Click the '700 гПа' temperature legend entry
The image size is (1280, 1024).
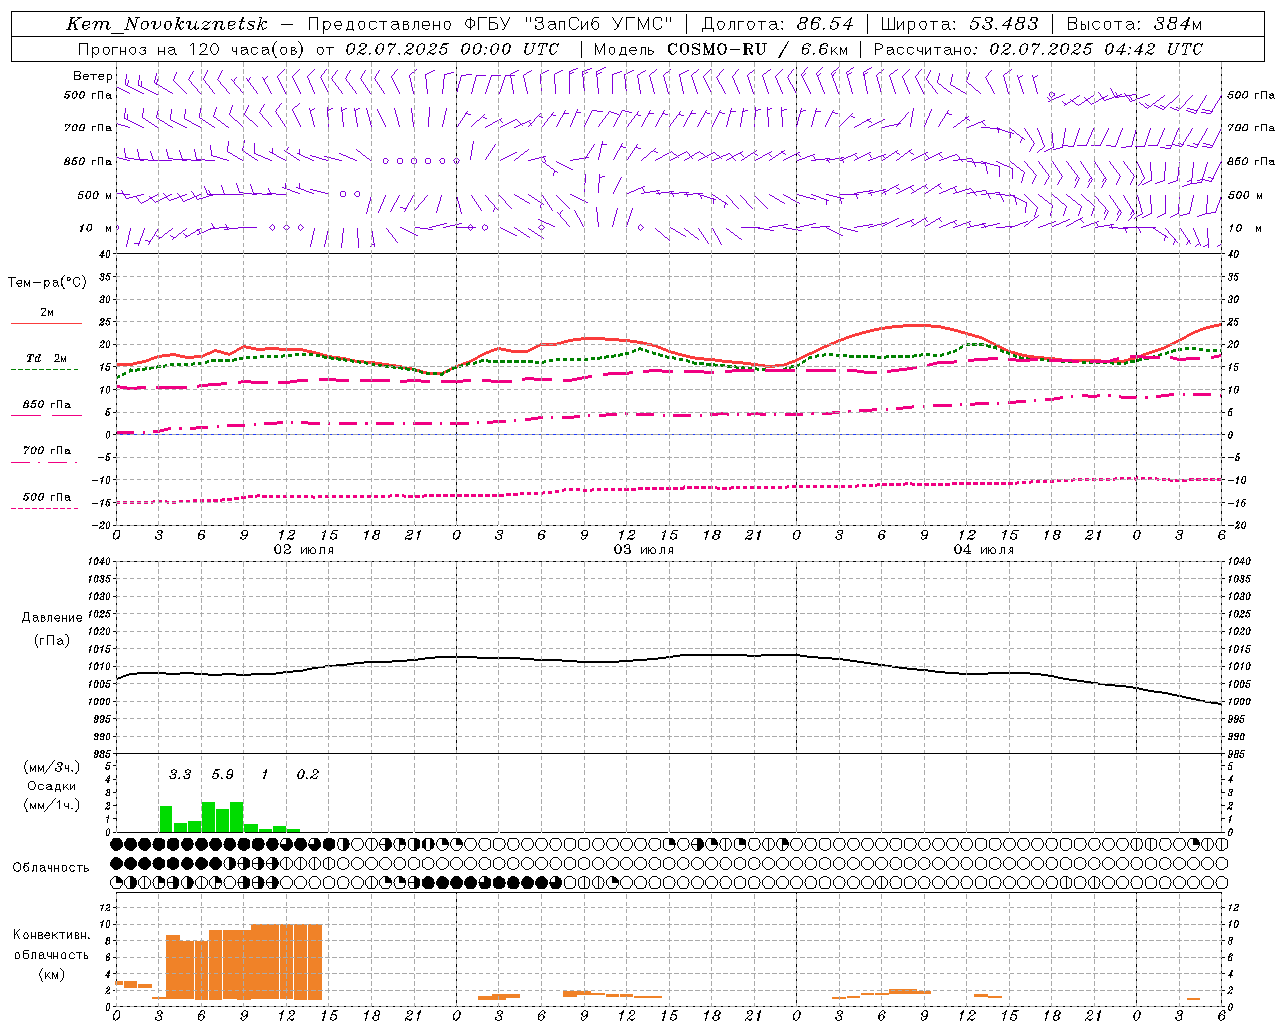(x=47, y=450)
